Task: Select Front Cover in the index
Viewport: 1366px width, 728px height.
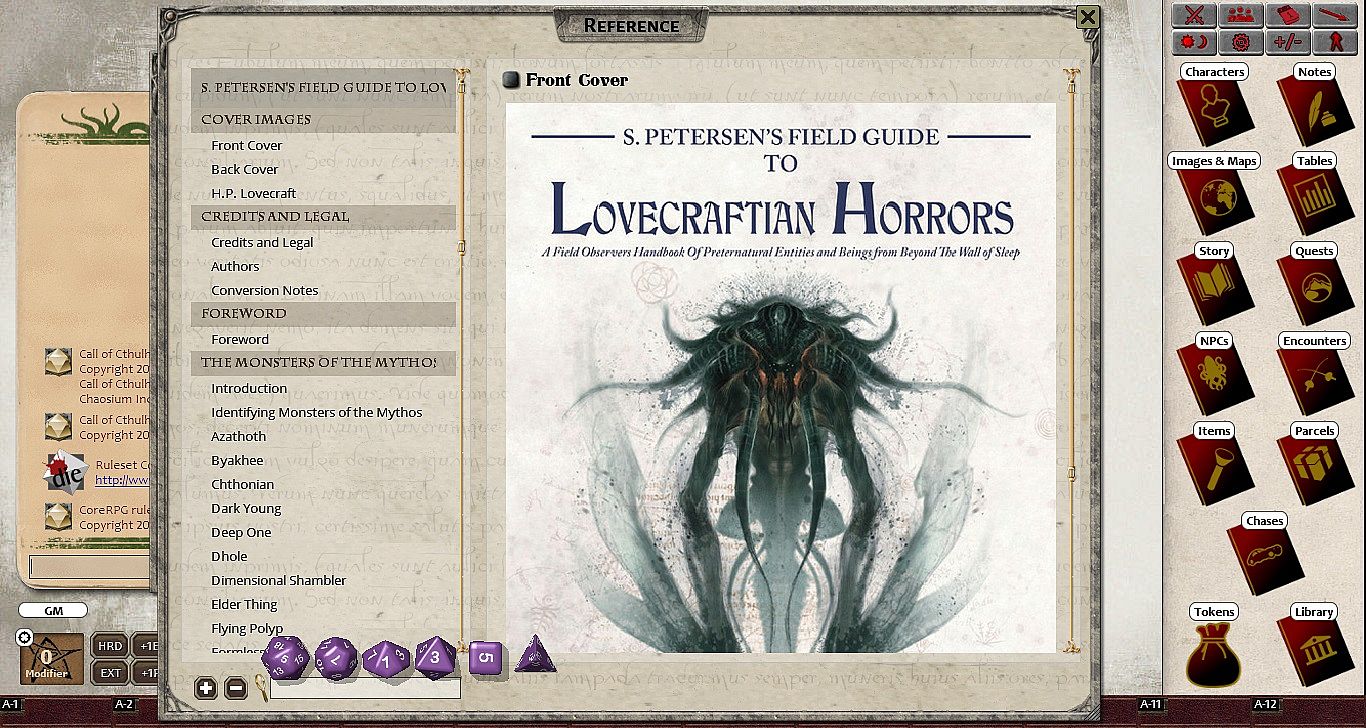Action: 247,145
